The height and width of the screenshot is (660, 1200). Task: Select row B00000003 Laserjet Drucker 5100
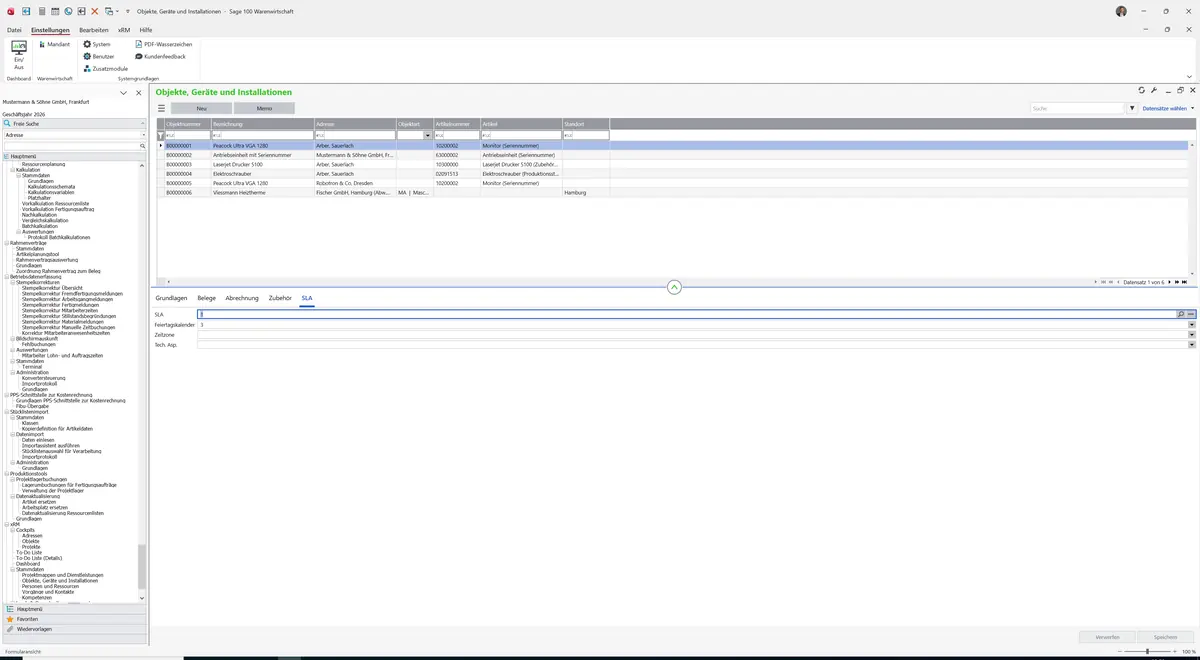click(x=673, y=164)
